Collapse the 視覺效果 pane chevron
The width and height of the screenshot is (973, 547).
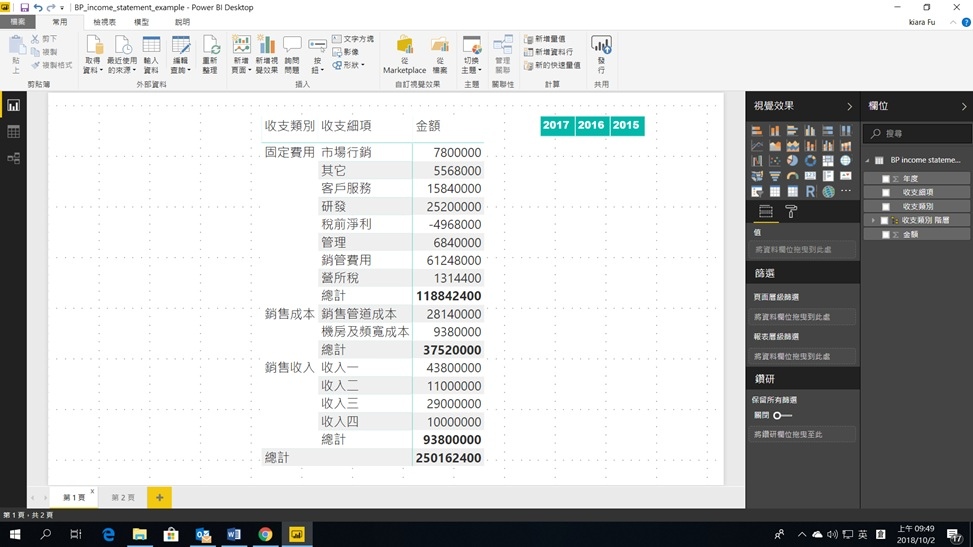[850, 107]
